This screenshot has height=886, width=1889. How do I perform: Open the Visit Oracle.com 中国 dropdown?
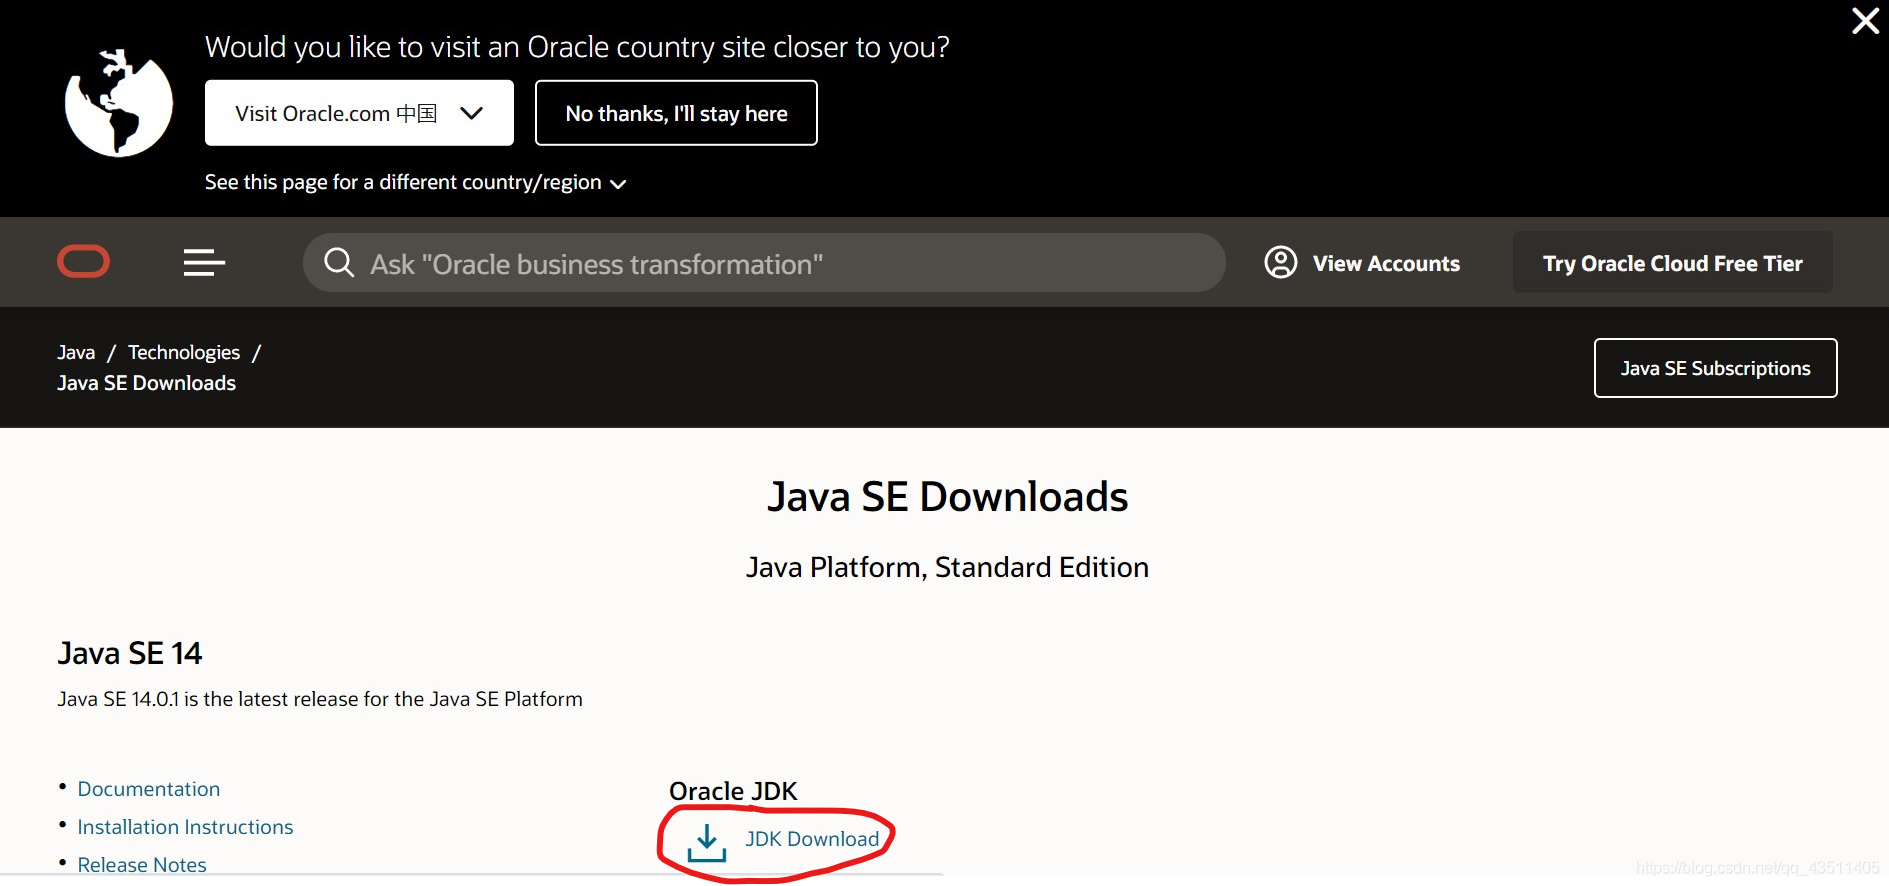[359, 113]
